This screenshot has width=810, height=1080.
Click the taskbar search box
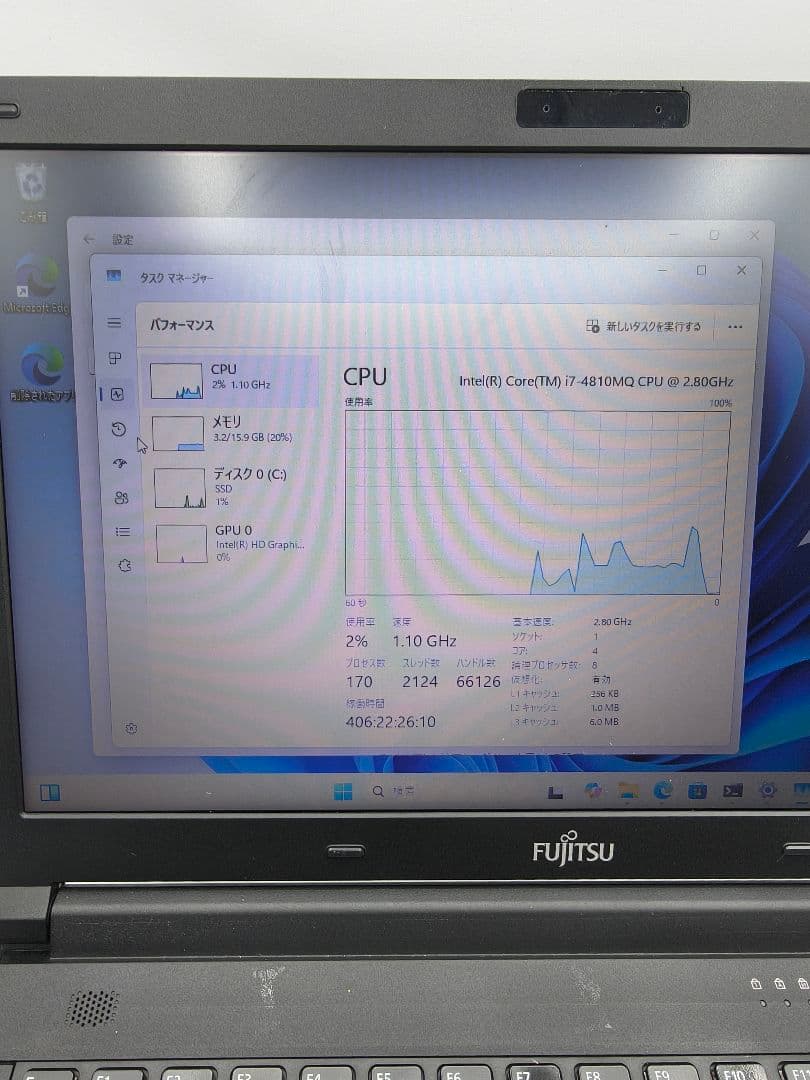393,791
